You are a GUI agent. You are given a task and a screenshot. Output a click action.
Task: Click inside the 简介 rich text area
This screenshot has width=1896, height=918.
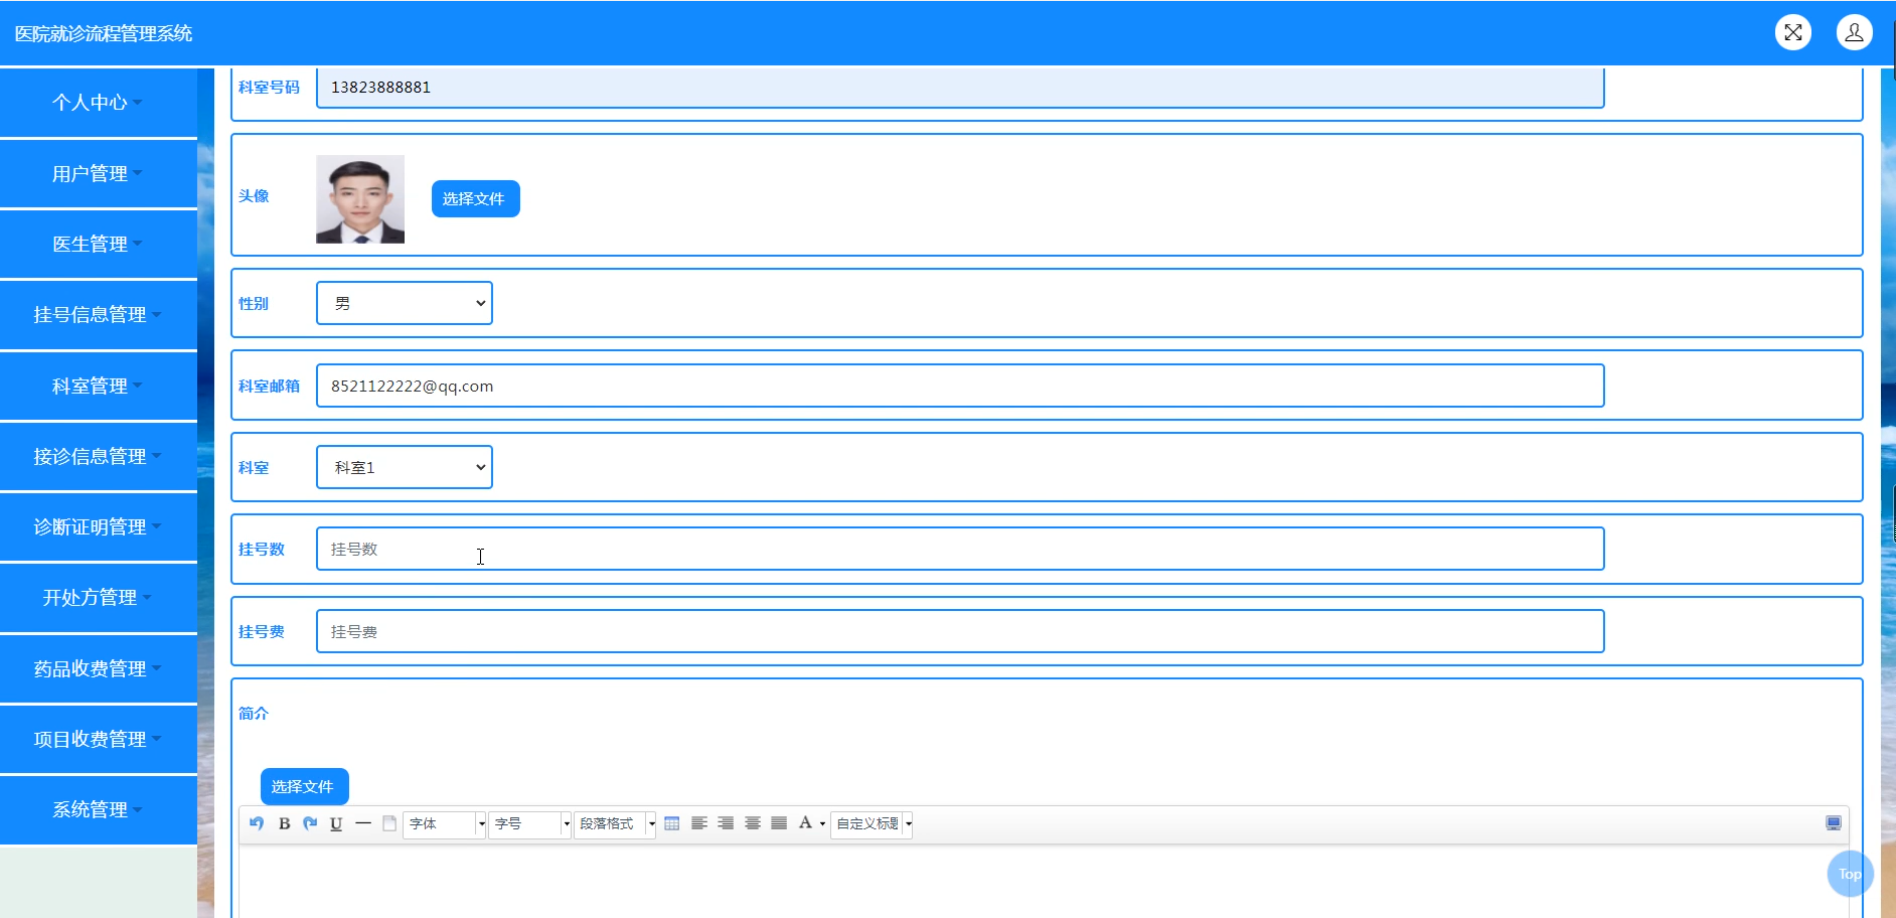point(1043,882)
